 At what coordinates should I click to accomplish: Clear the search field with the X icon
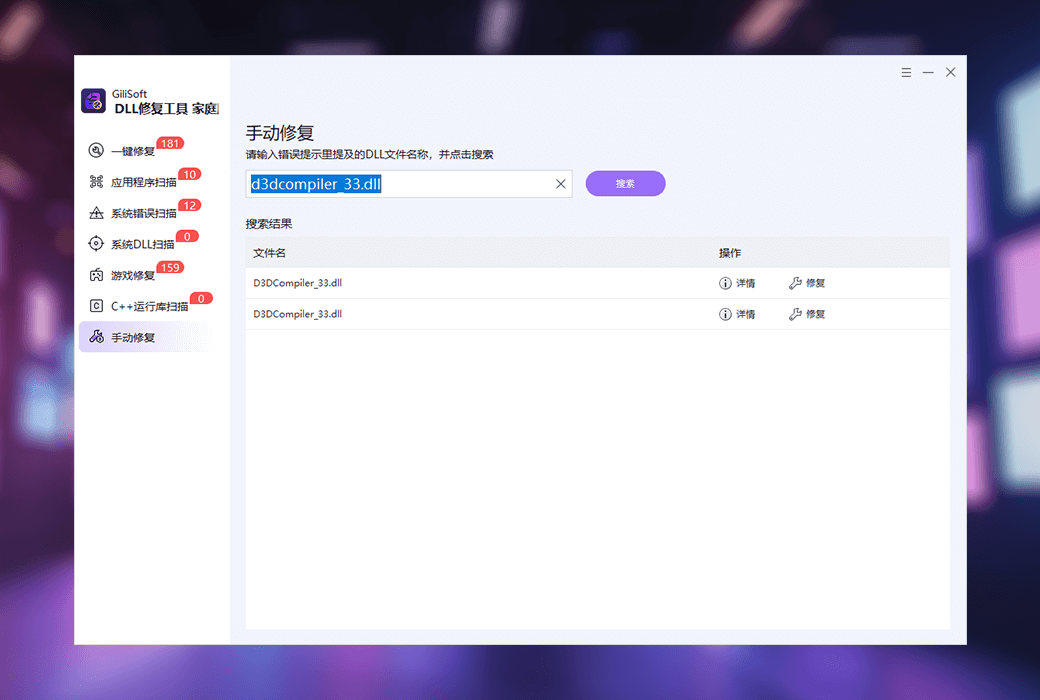[x=560, y=184]
